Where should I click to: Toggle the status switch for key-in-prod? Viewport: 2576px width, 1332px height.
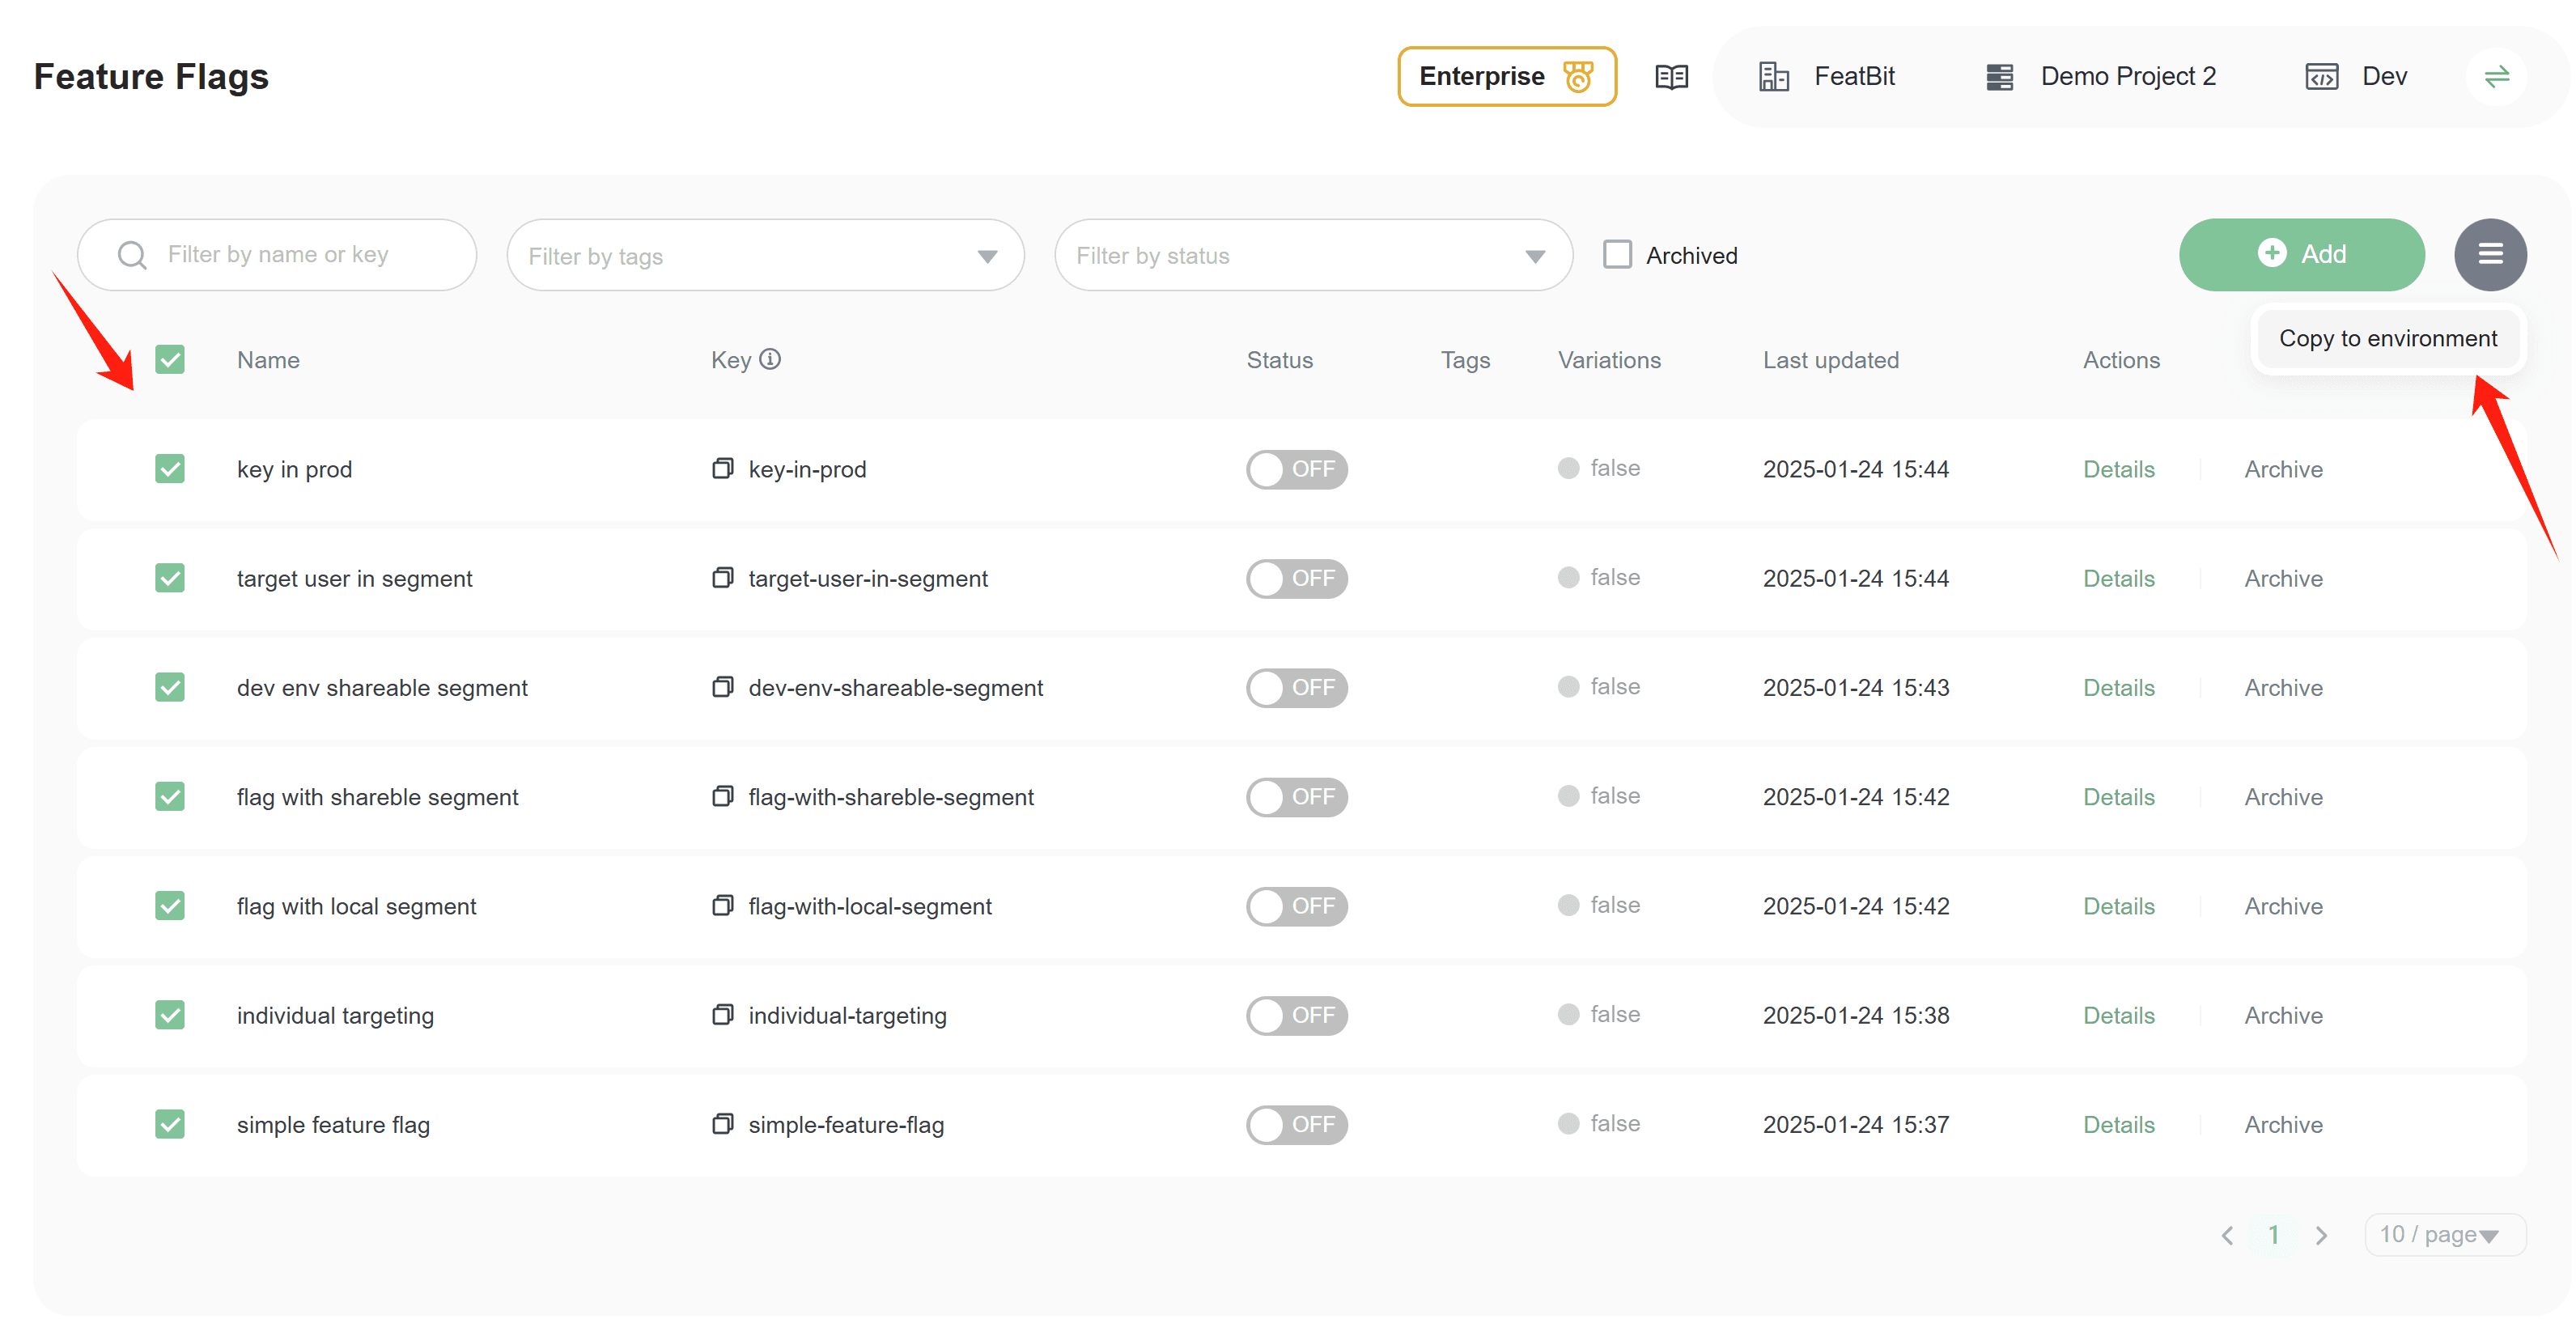click(1296, 469)
